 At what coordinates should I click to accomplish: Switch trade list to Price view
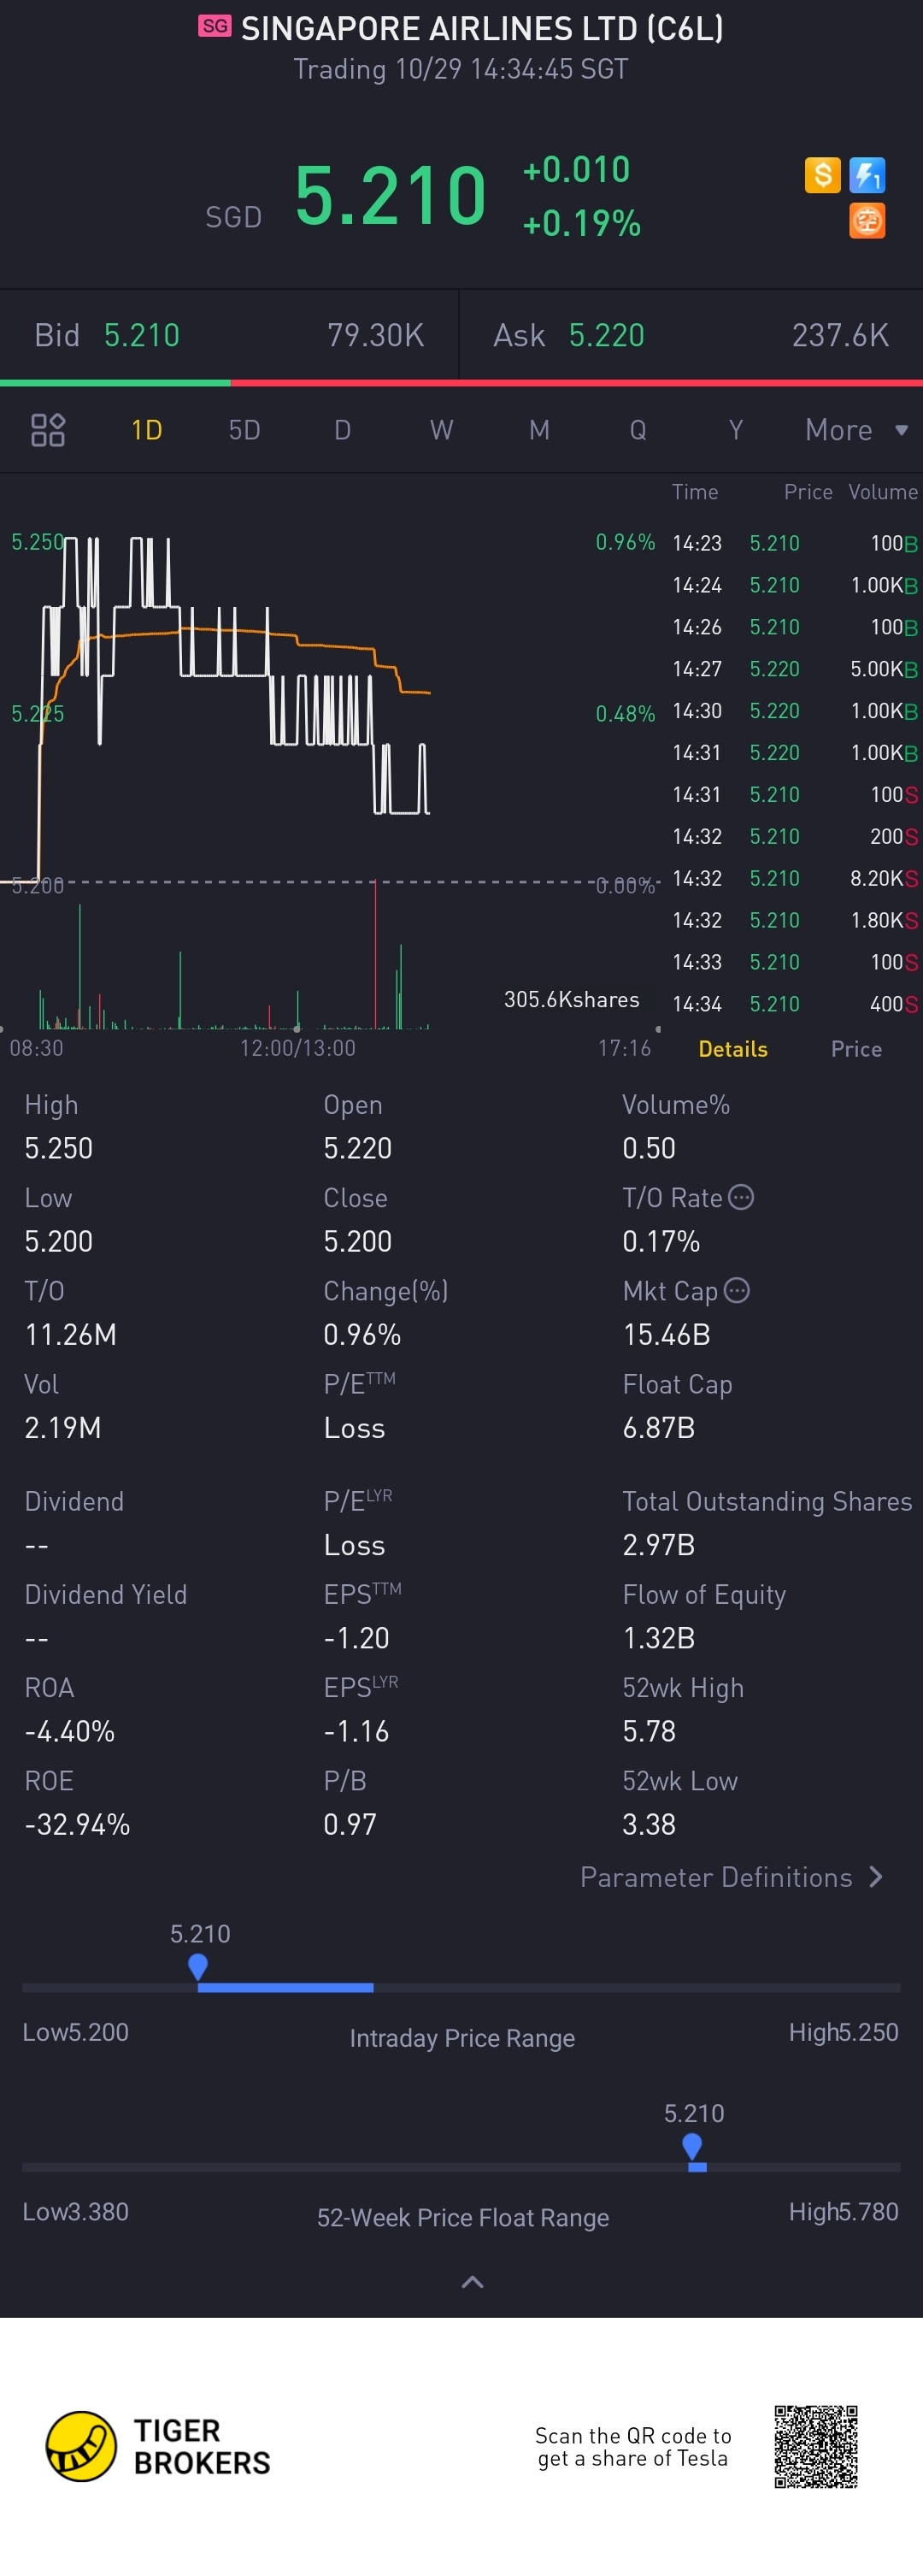coord(856,1049)
